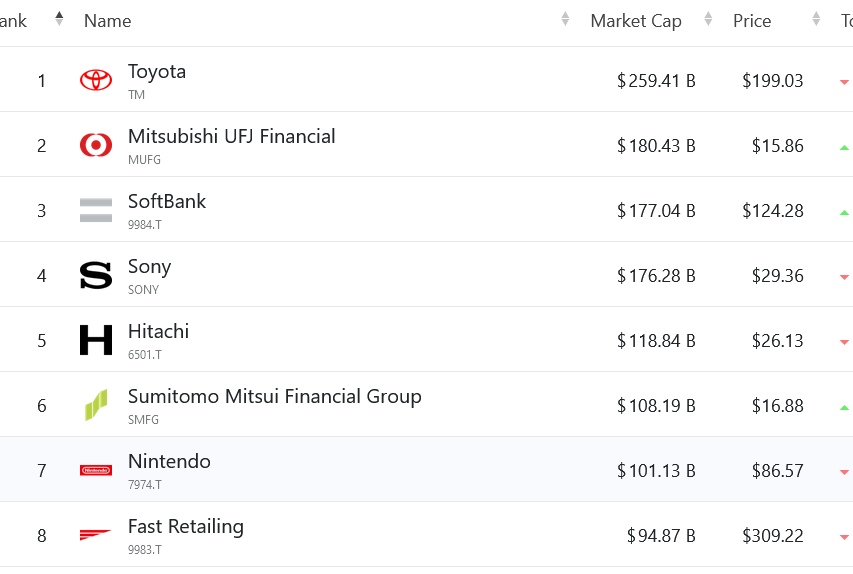The image size is (853, 574).
Task: Click Hitachi's $26.13 price cell
Action: click(x=777, y=341)
